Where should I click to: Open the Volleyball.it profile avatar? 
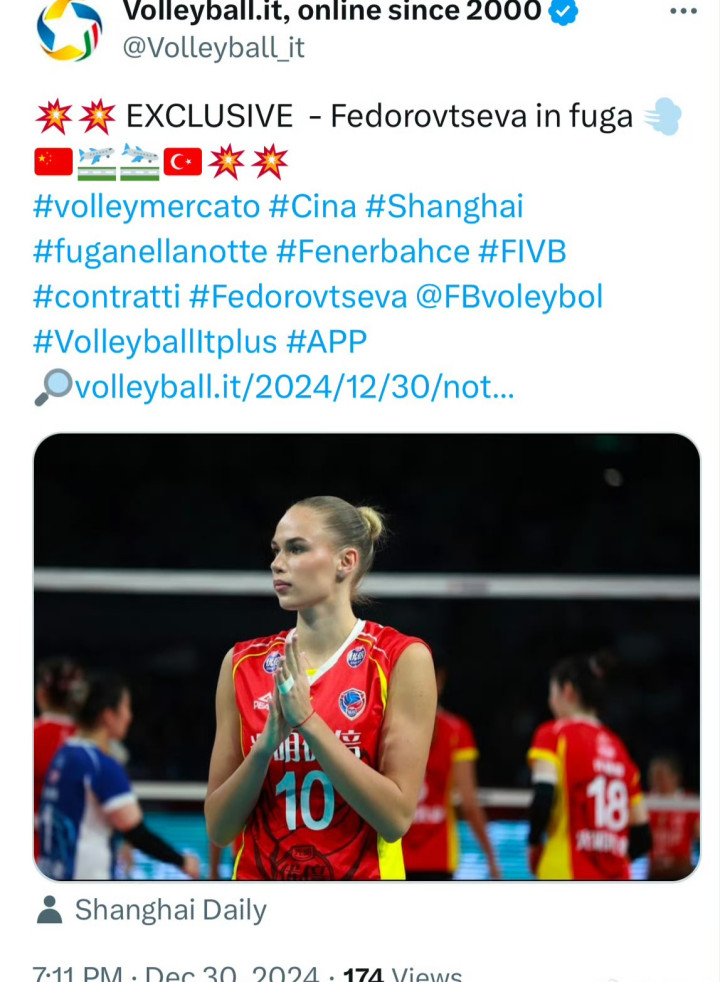tap(69, 28)
